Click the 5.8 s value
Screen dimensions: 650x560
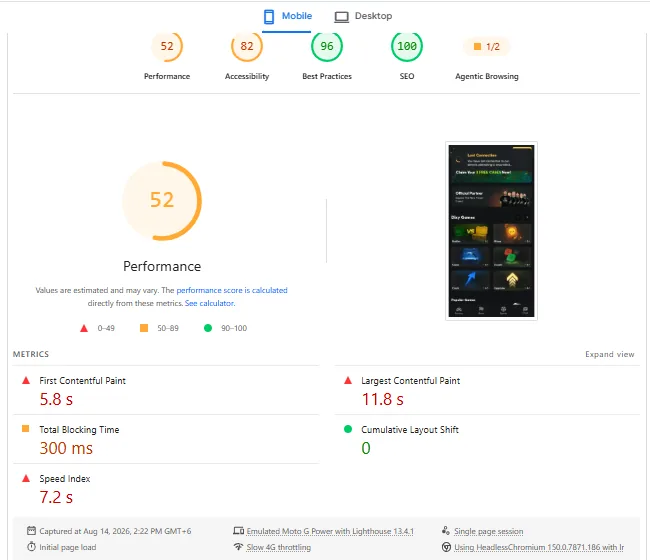56,399
